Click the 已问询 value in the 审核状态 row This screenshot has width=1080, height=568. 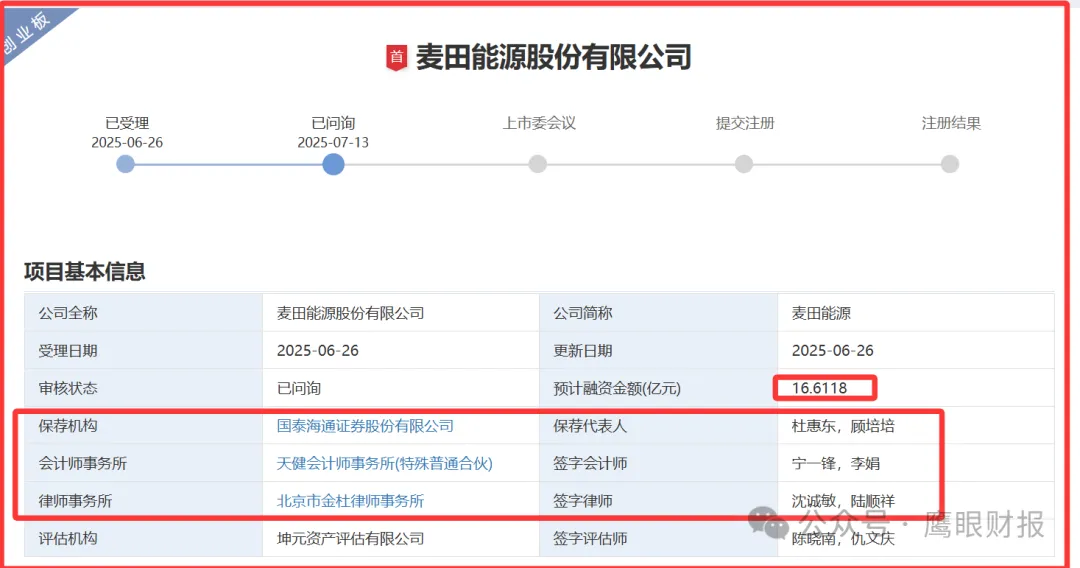pos(299,388)
